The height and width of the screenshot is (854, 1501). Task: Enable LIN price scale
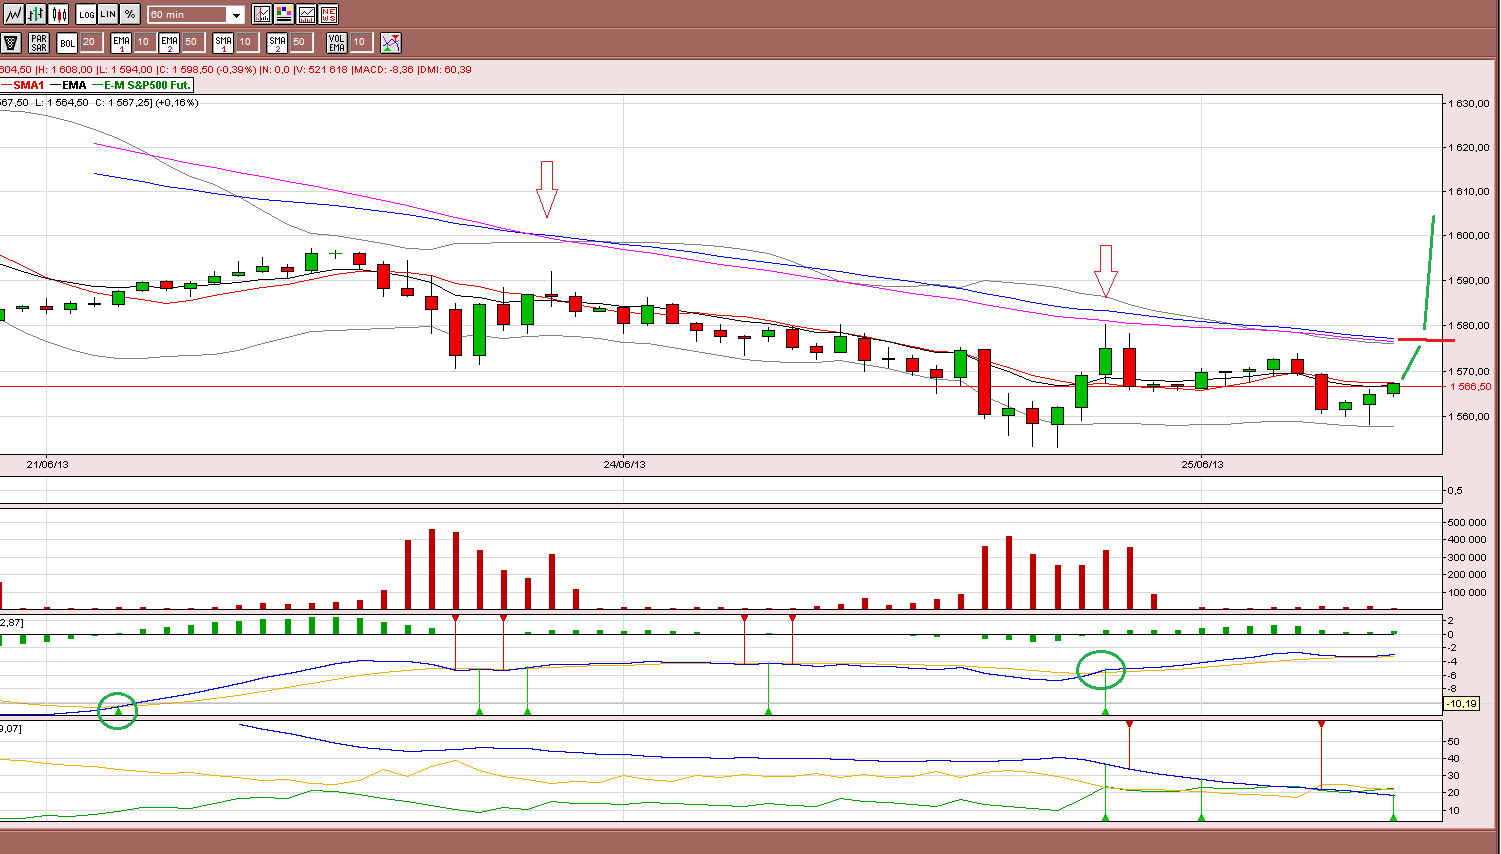click(x=108, y=14)
